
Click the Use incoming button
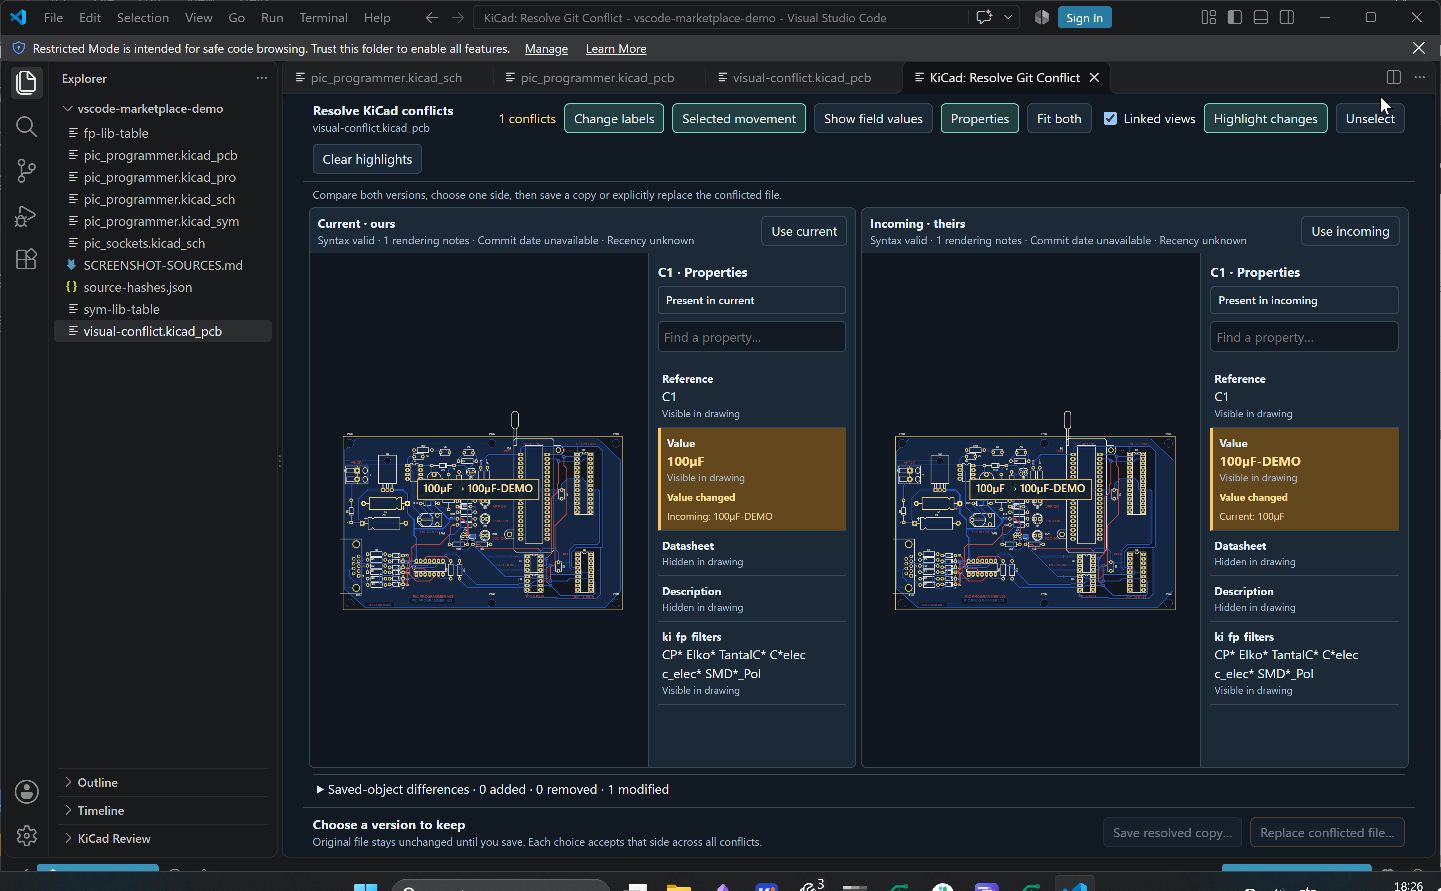(x=1350, y=231)
